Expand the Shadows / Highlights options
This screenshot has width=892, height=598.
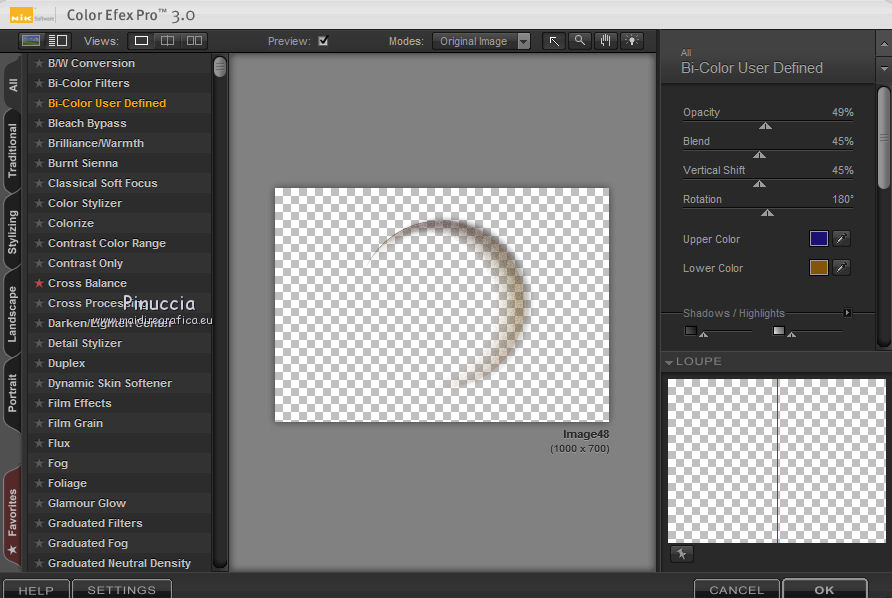pos(848,313)
